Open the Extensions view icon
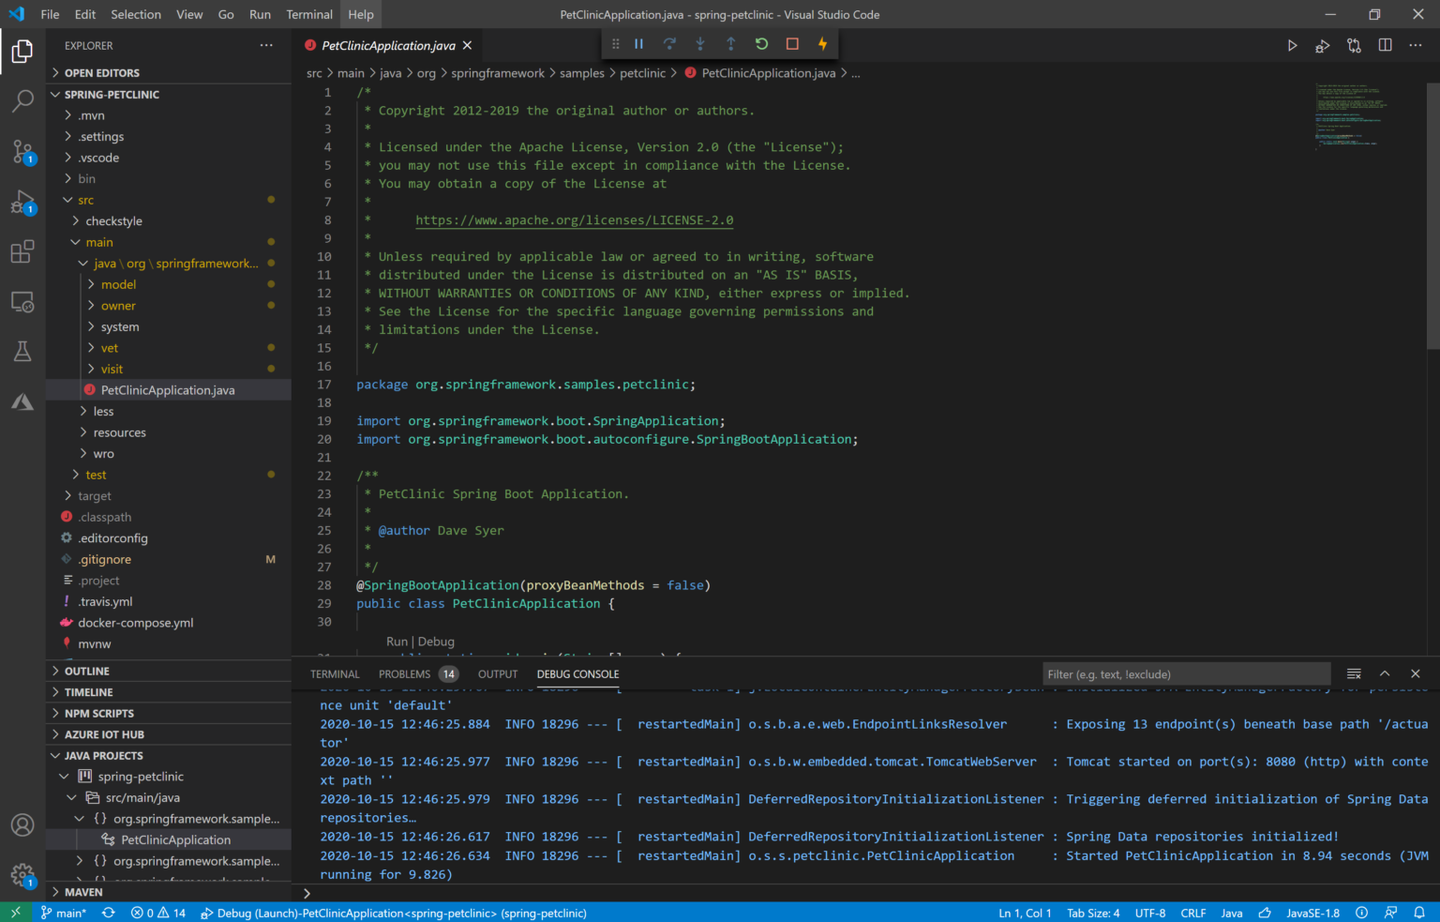Viewport: 1440px width, 922px height. click(x=22, y=251)
